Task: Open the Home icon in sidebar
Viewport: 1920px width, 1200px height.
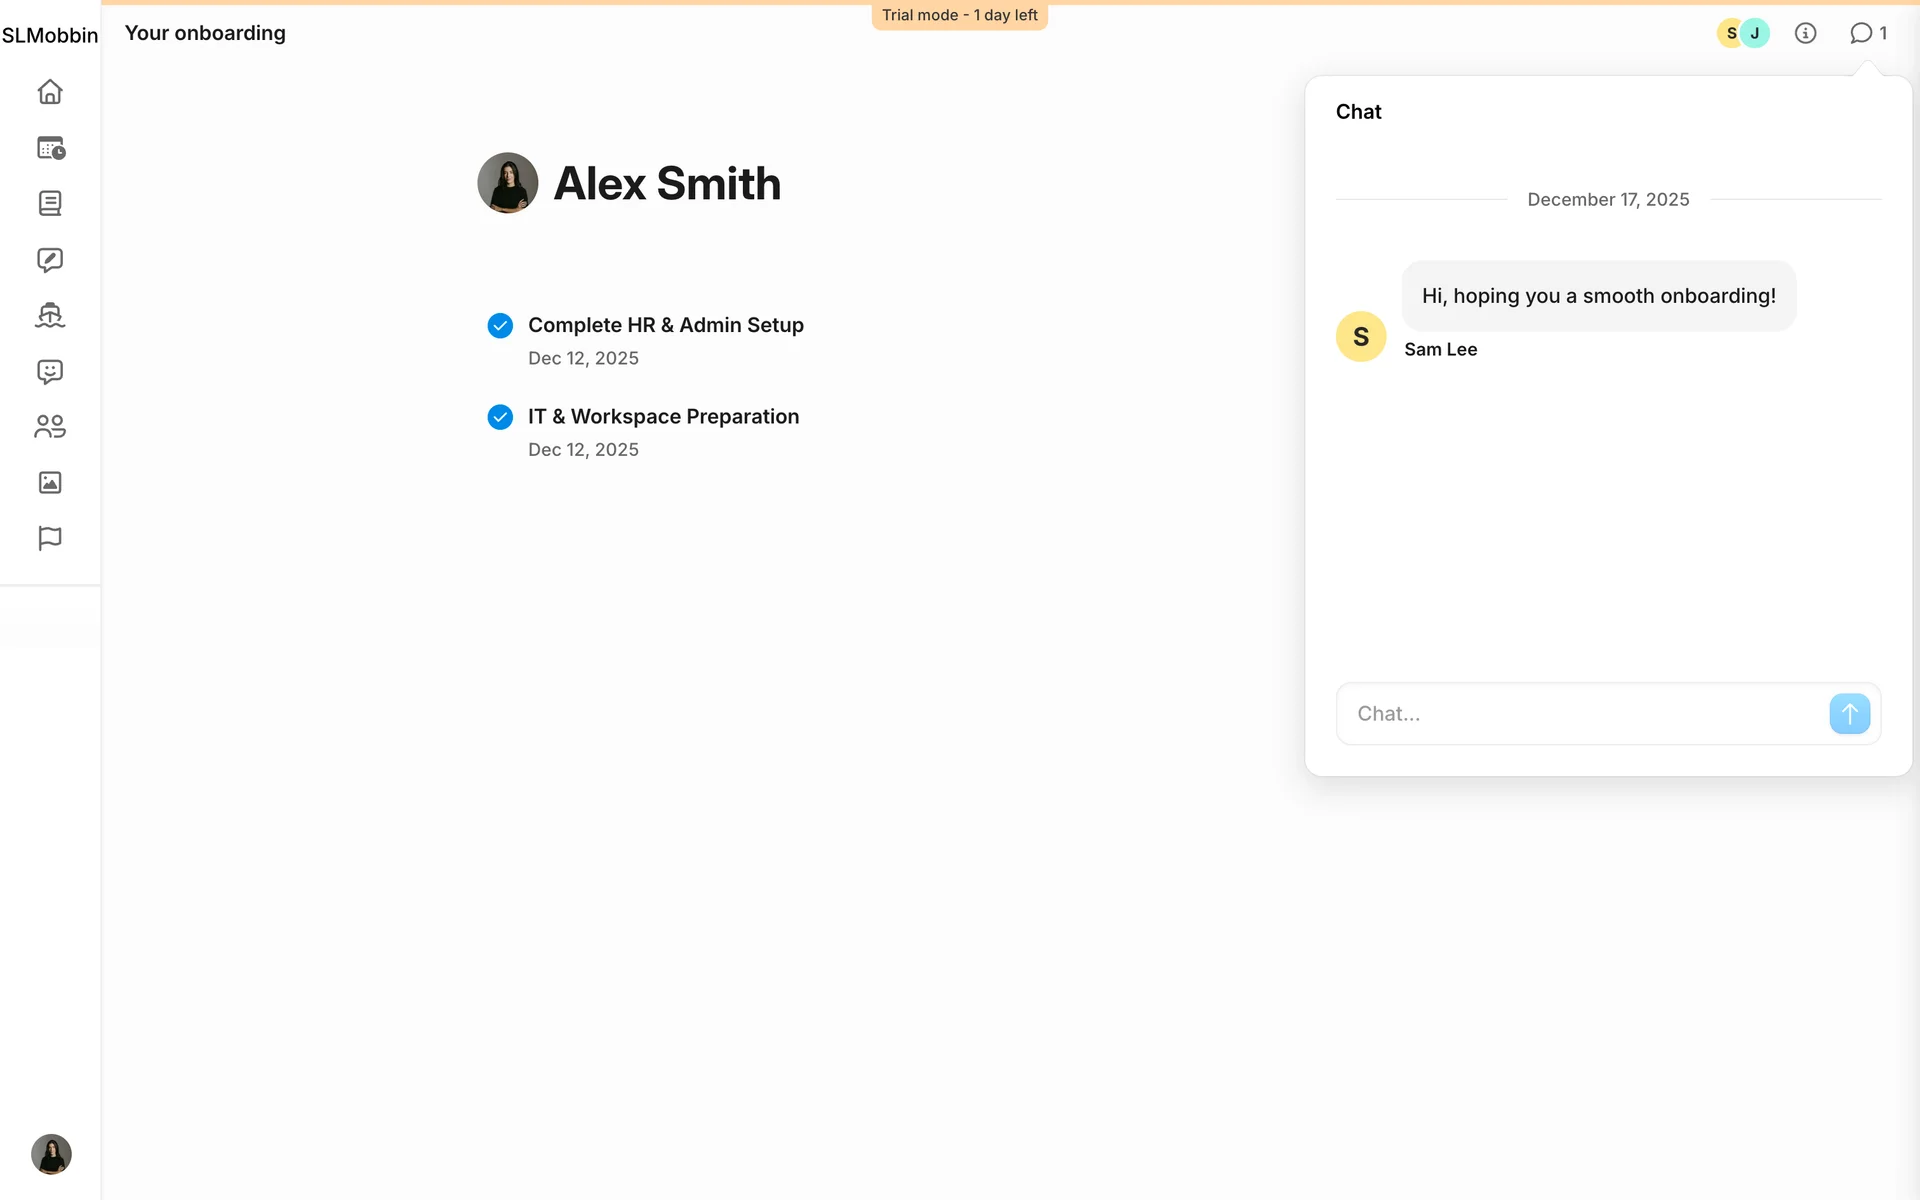Action: pos(50,92)
